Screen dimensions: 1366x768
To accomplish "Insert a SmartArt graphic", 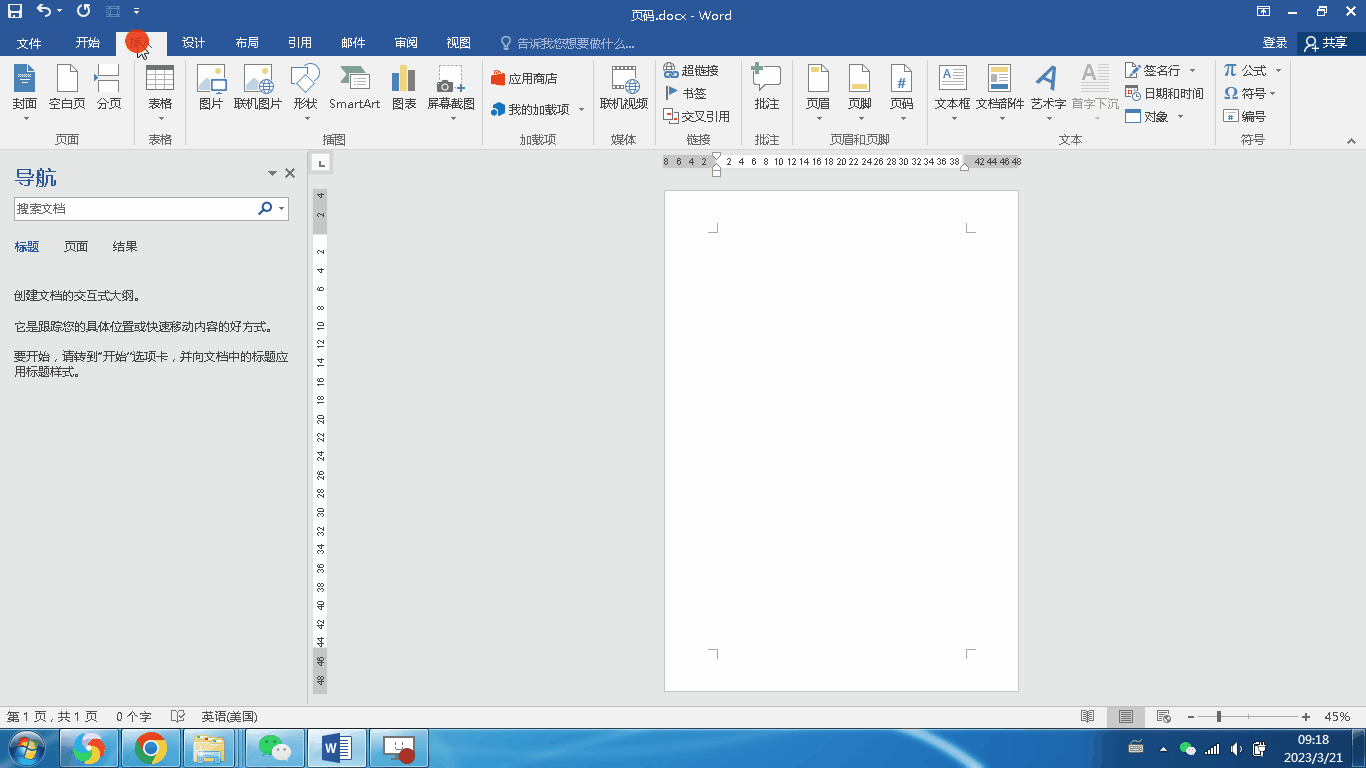I will [x=355, y=88].
